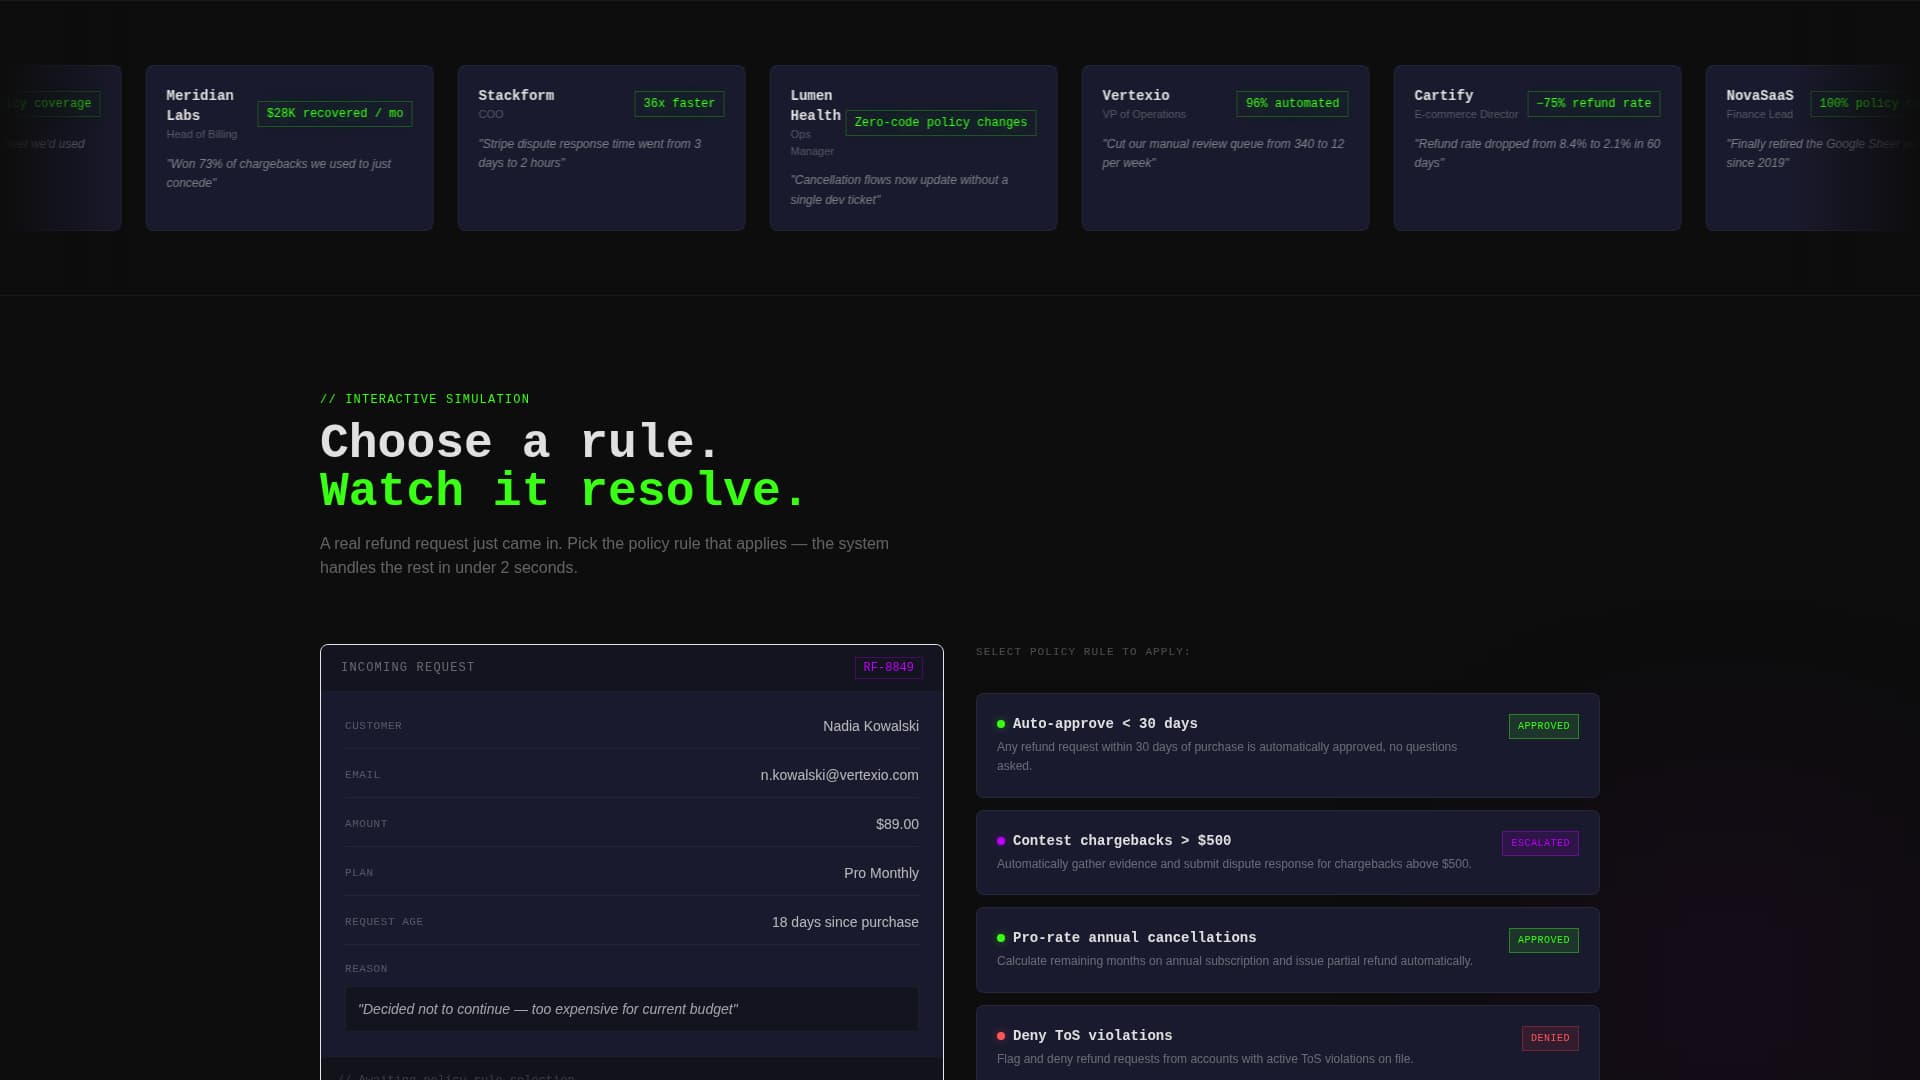Click the "Zero-code policy changes" badge
This screenshot has height=1080, width=1920.
tap(941, 123)
